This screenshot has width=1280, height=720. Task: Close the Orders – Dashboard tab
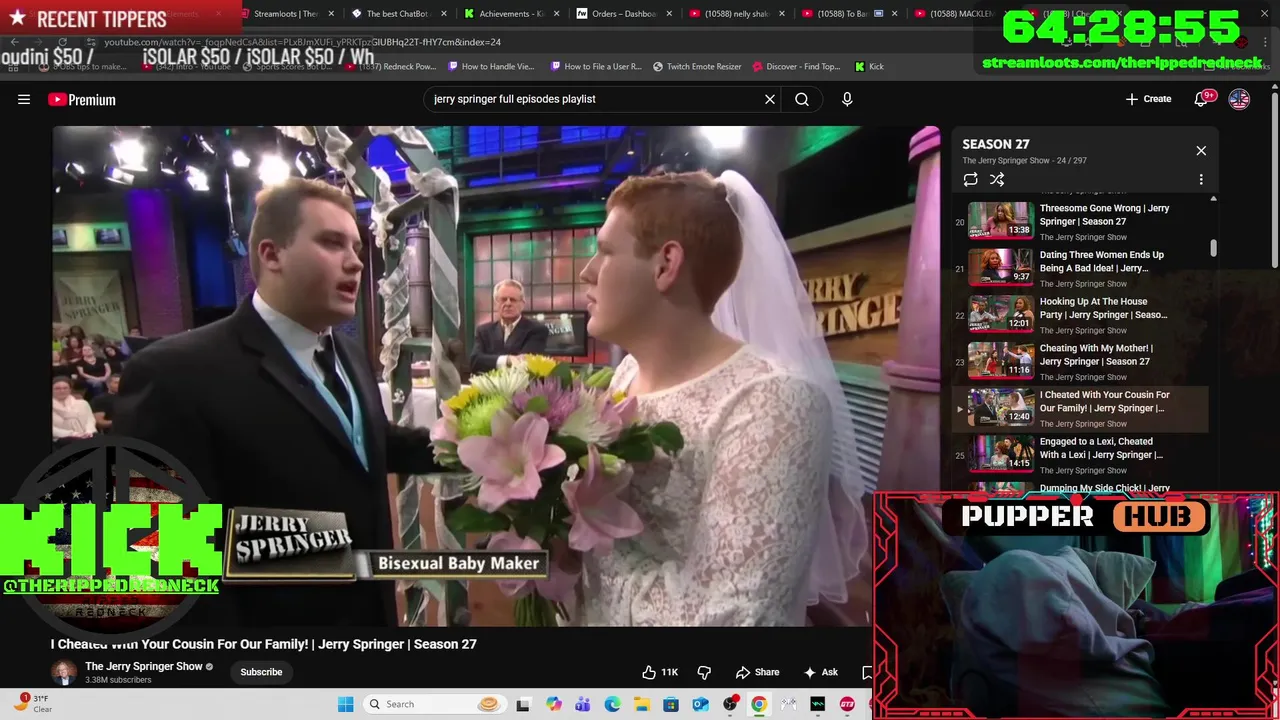(669, 14)
